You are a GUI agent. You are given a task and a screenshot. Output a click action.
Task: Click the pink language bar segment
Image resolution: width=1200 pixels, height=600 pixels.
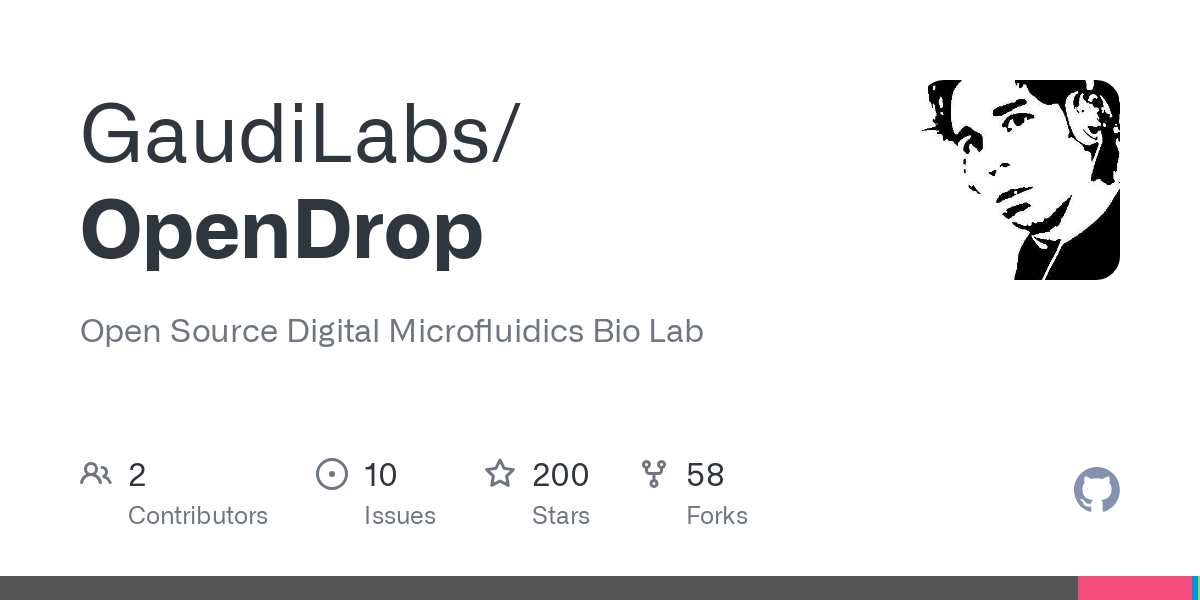(x=1135, y=588)
